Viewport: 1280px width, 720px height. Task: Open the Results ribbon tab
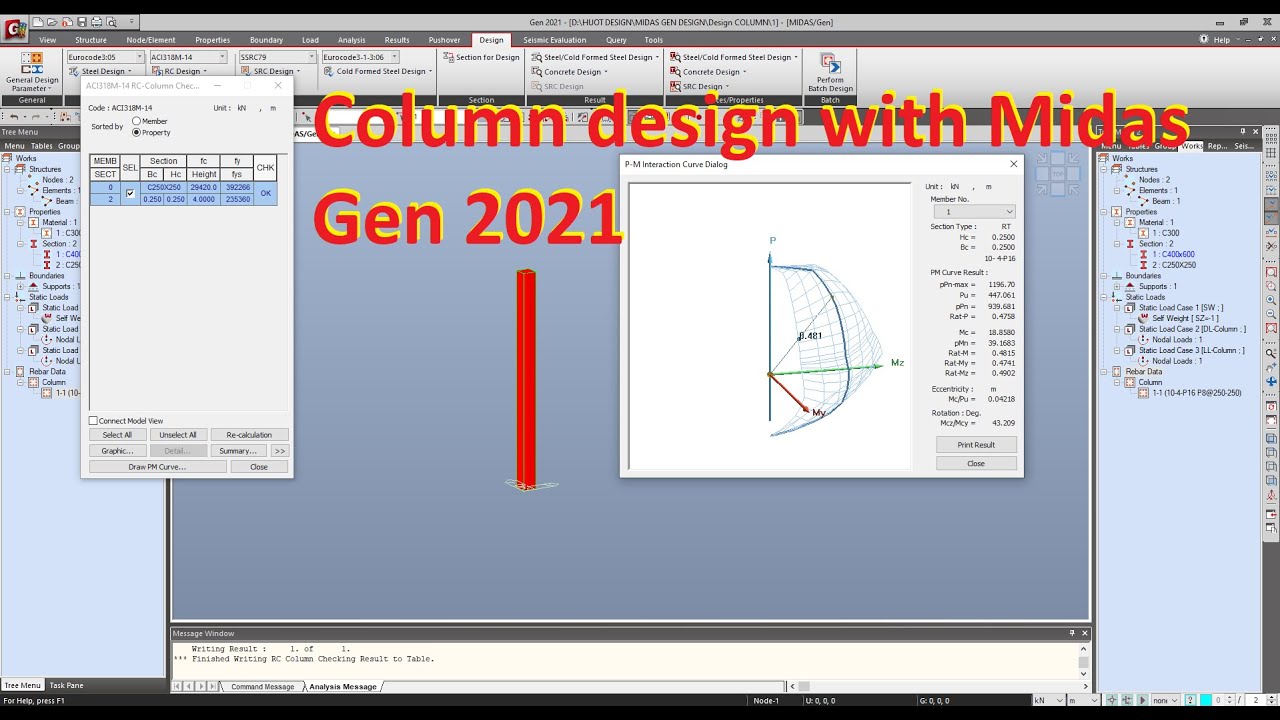coord(397,40)
